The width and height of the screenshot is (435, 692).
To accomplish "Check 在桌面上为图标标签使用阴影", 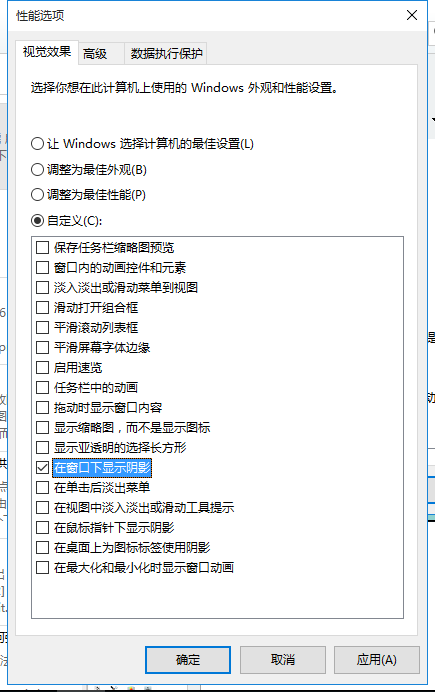I will pos(42,547).
